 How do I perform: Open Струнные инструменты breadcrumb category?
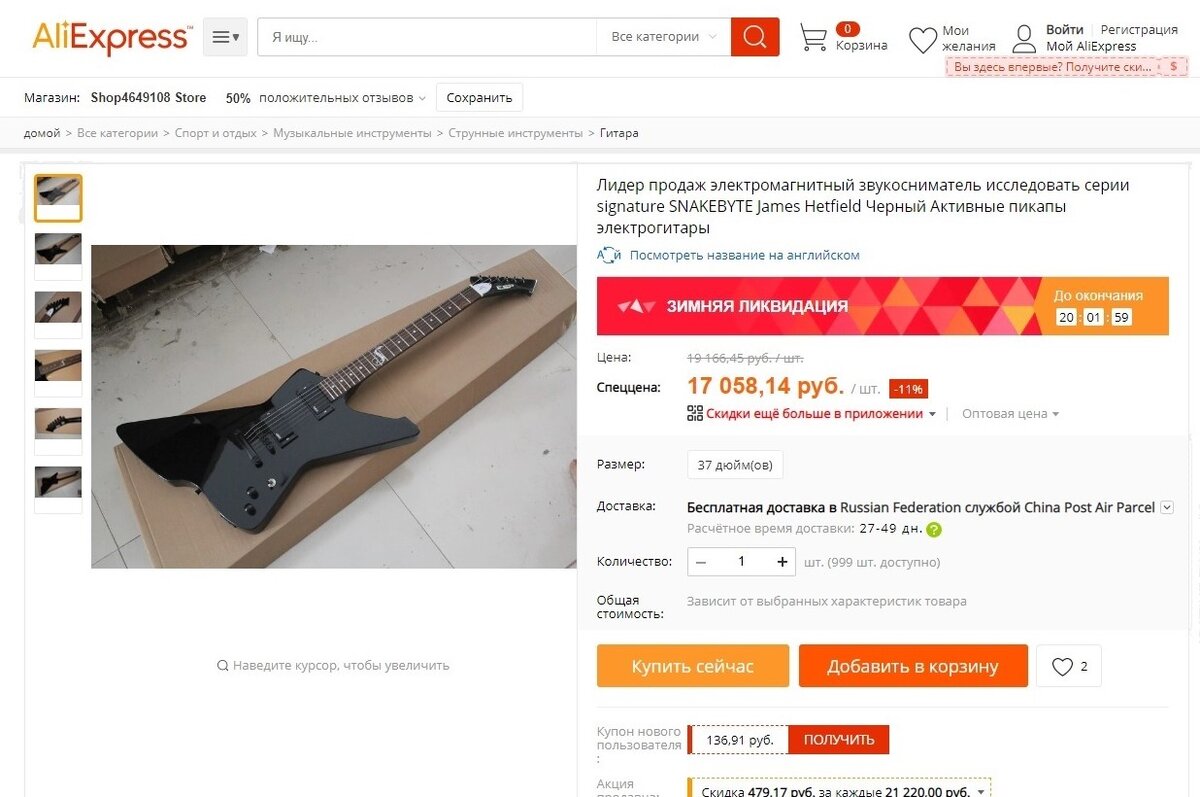(515, 133)
